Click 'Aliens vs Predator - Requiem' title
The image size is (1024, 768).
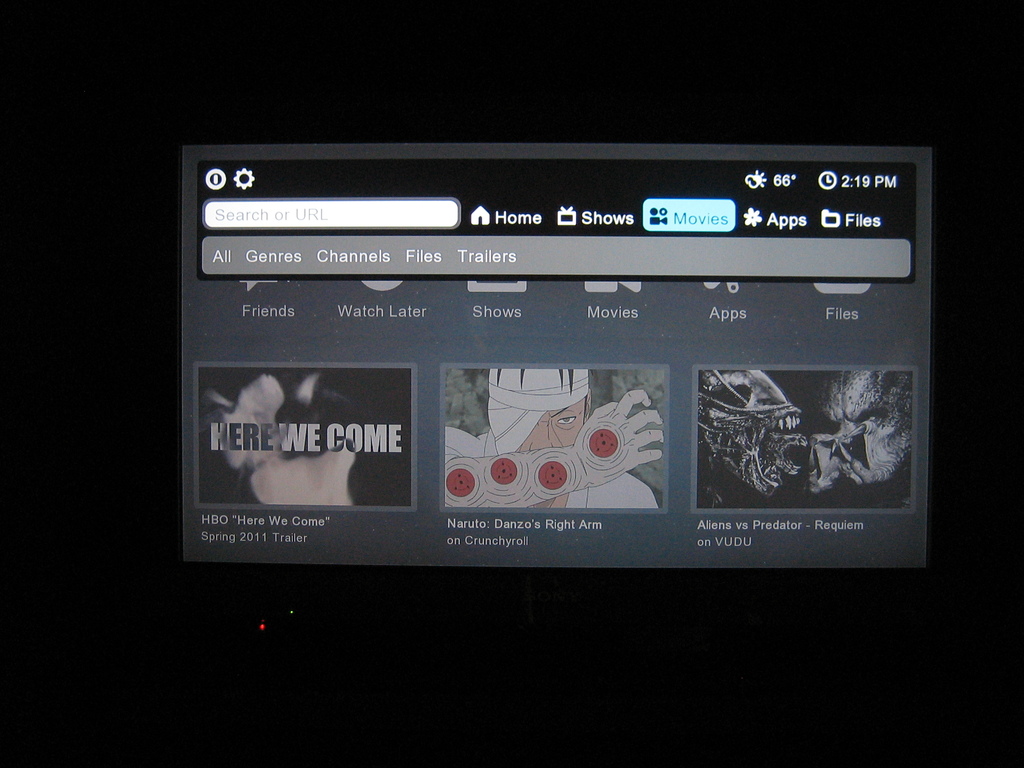coord(780,525)
